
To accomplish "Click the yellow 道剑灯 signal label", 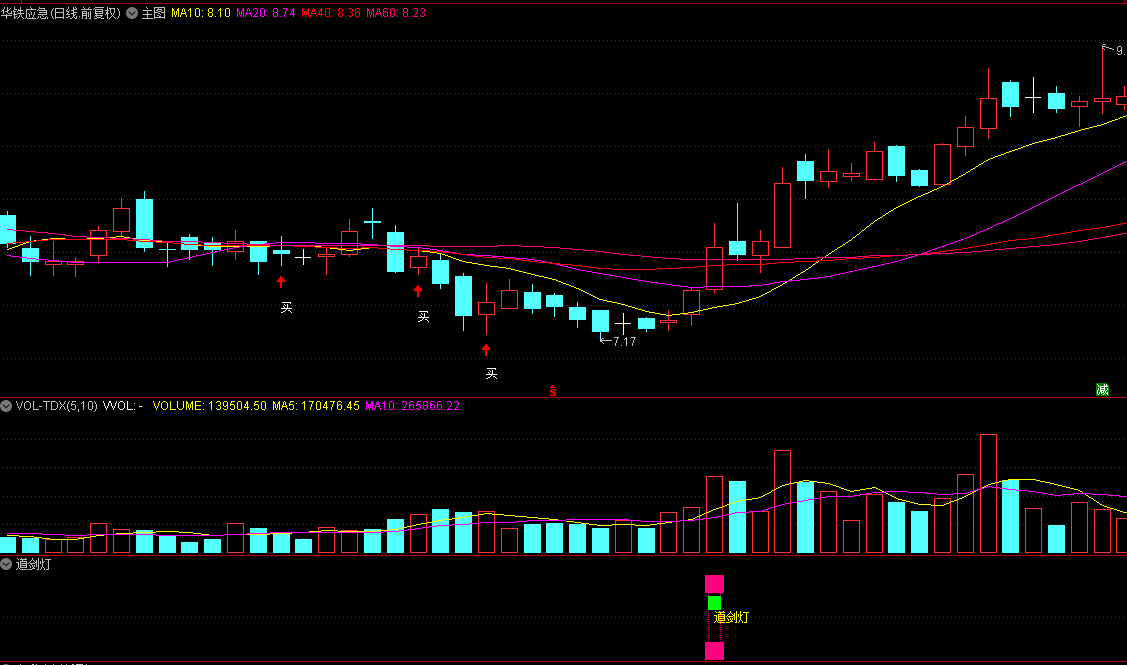I will 731,617.
